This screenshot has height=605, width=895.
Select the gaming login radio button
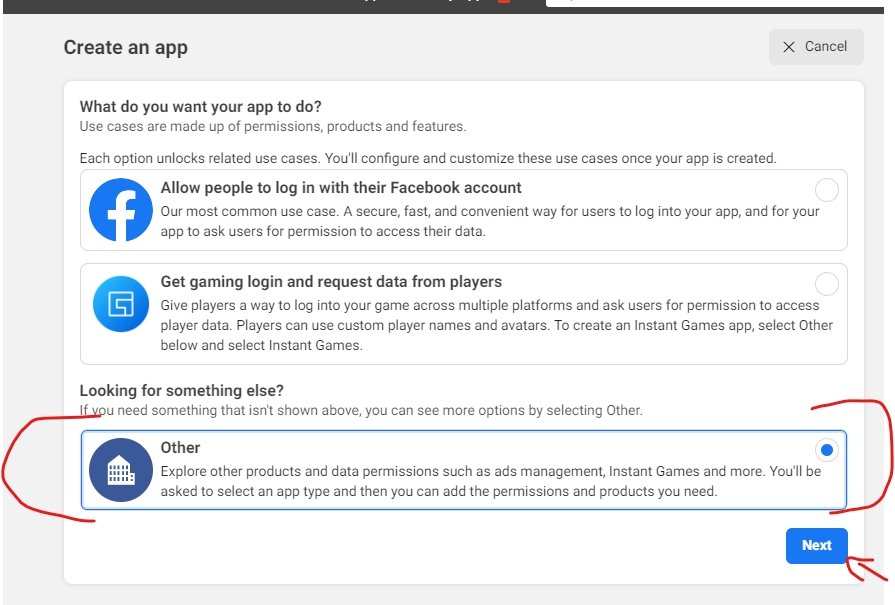point(827,284)
